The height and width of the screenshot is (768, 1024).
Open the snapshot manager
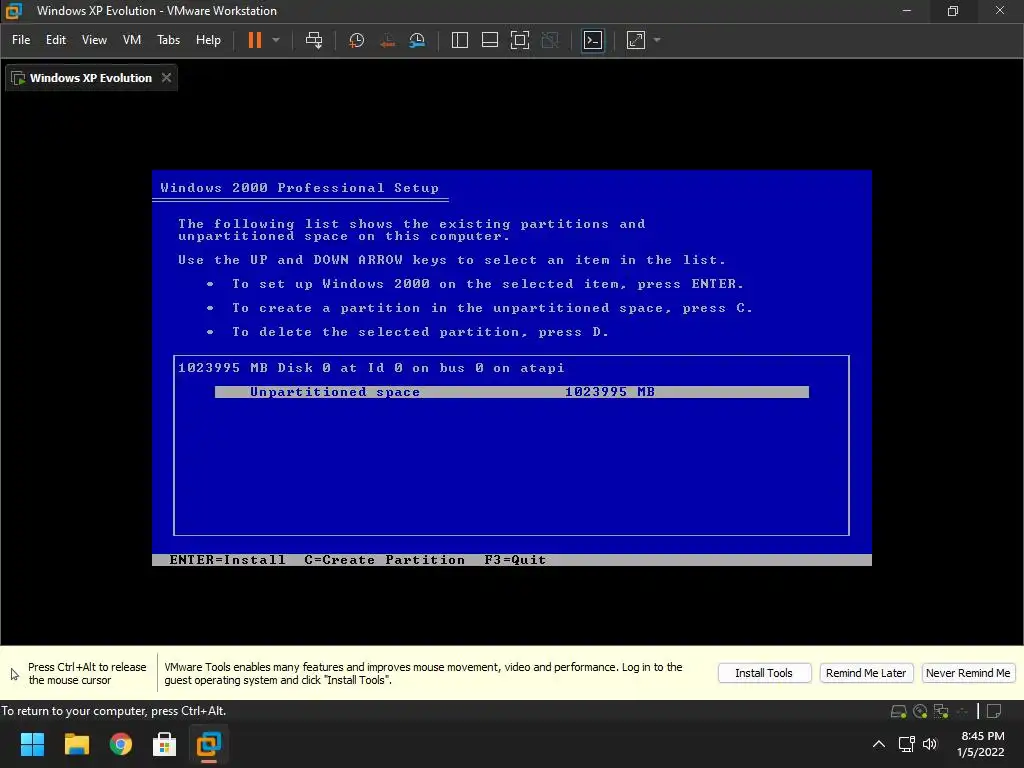[x=417, y=40]
